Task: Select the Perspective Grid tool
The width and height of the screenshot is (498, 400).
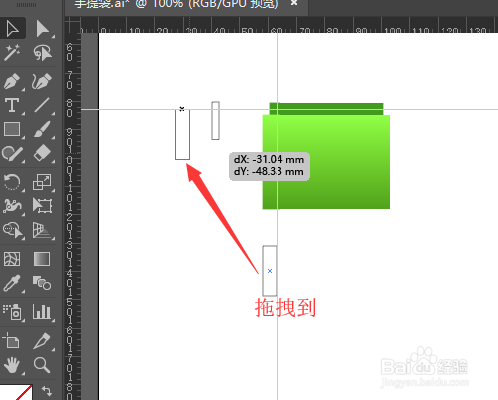Action: click(x=42, y=230)
